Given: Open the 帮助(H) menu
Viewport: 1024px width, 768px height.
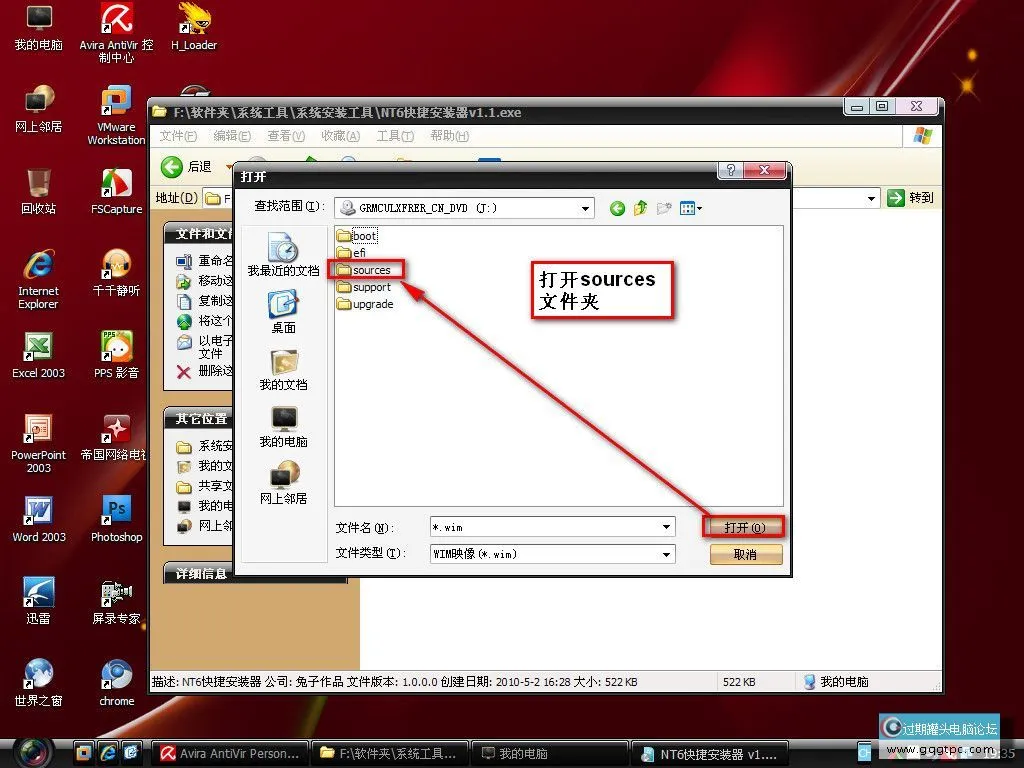Looking at the screenshot, I should tap(449, 136).
